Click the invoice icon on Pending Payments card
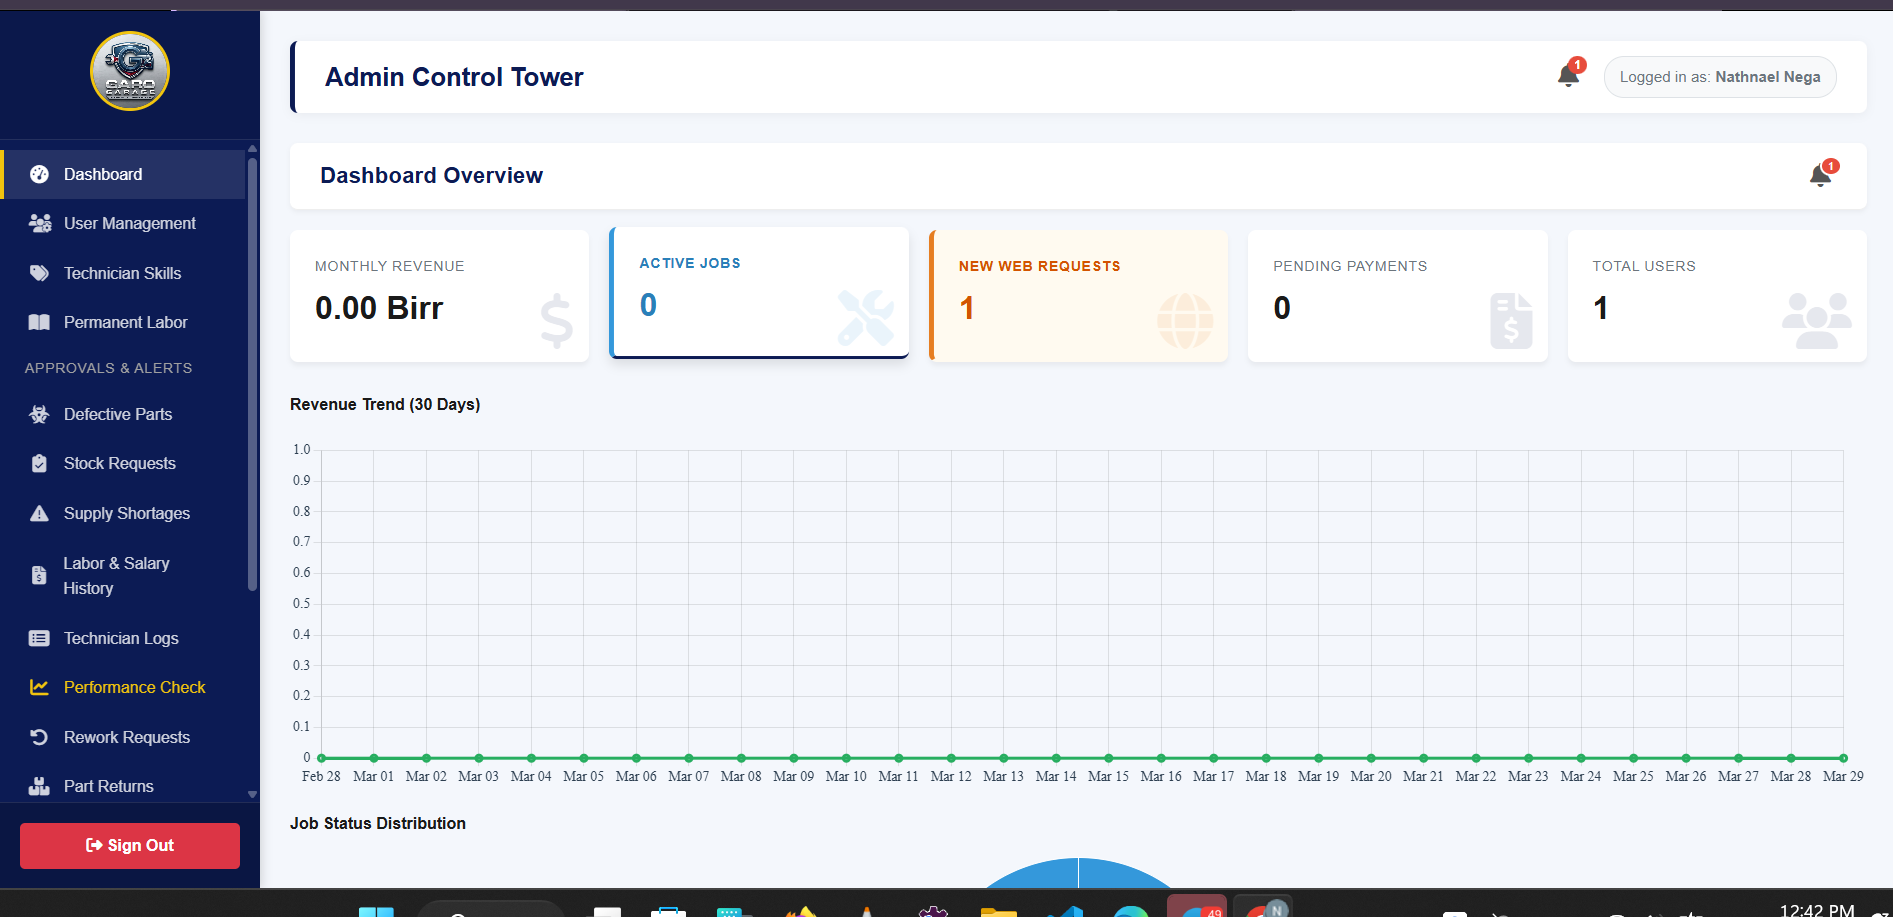1893x917 pixels. 1511,321
